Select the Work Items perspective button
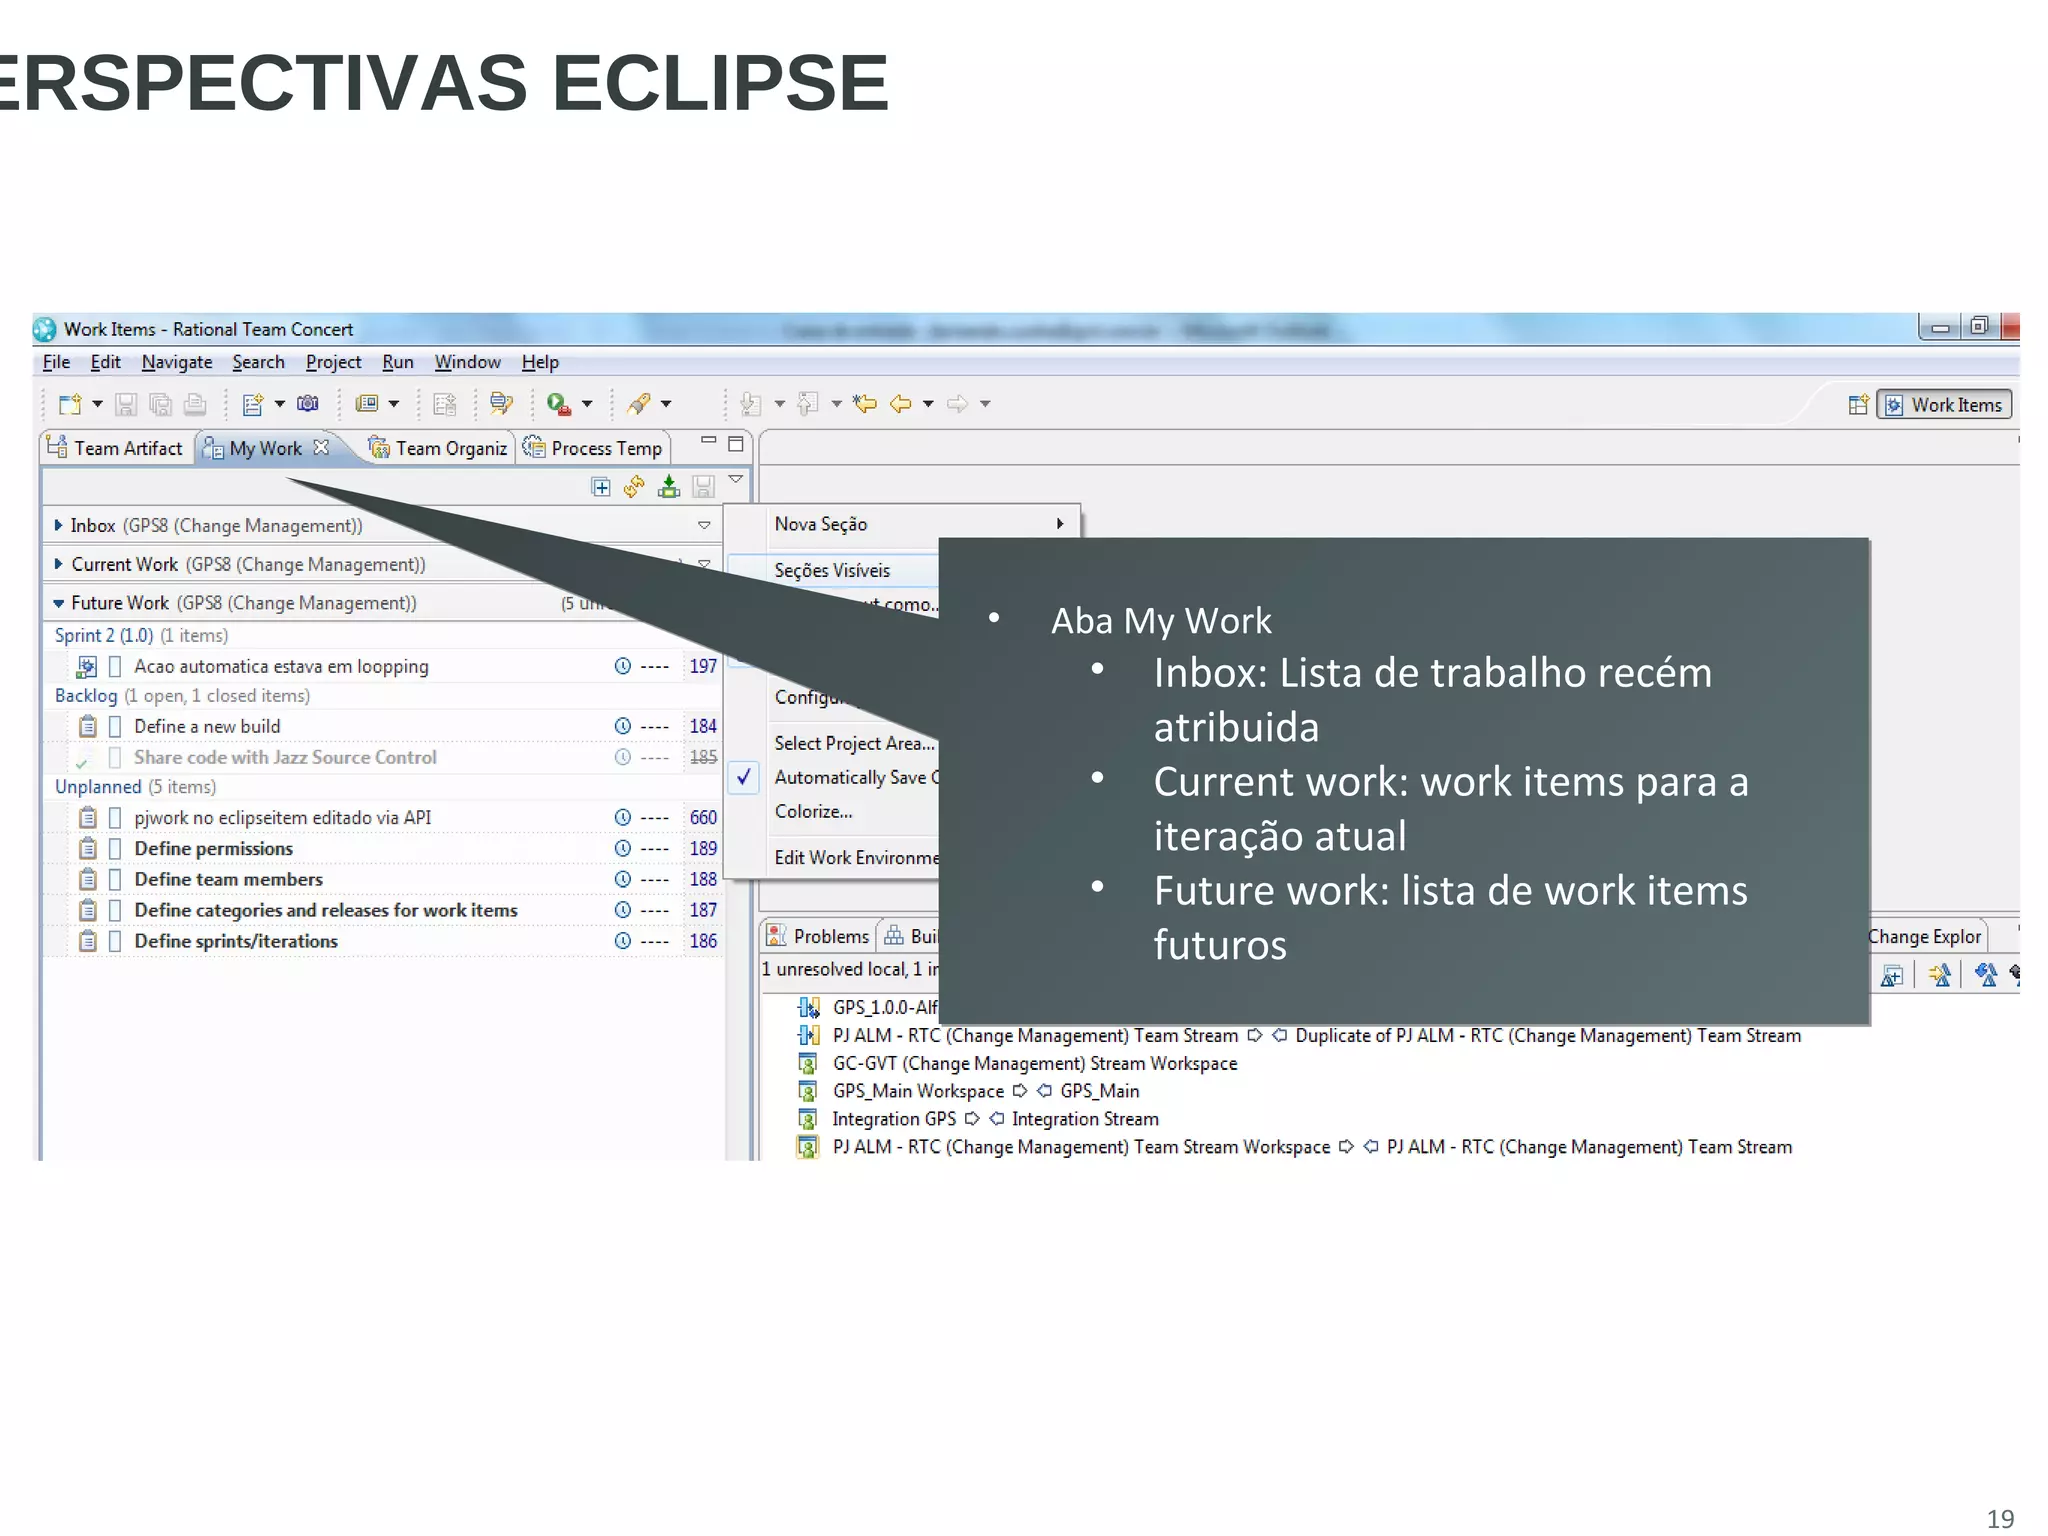The image size is (2048, 1536). (1945, 405)
